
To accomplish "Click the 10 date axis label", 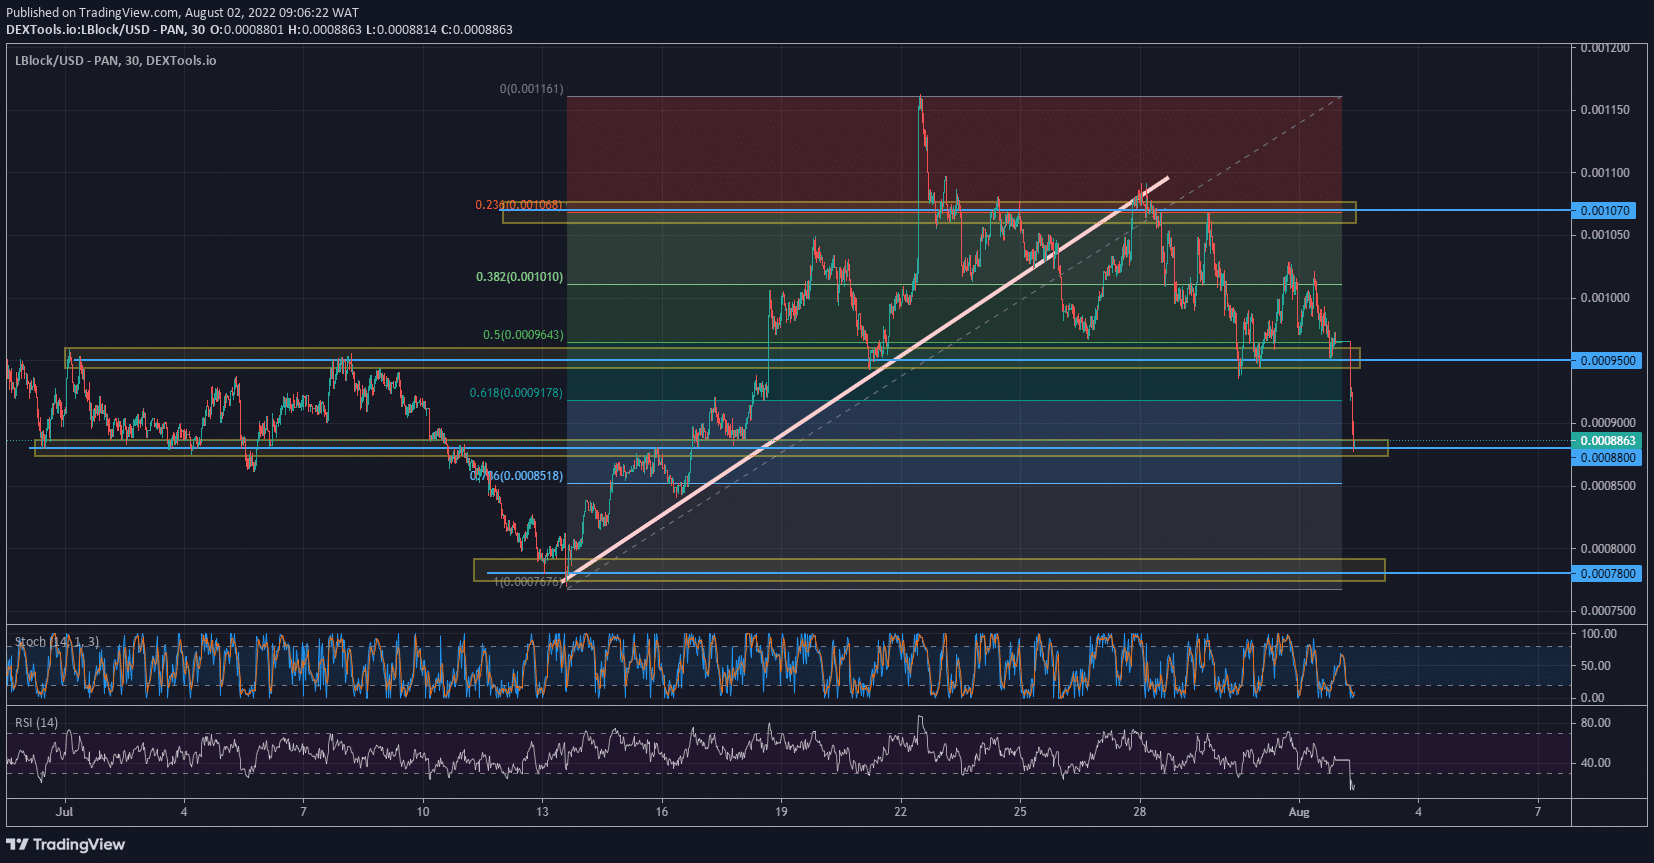I will 423,812.
